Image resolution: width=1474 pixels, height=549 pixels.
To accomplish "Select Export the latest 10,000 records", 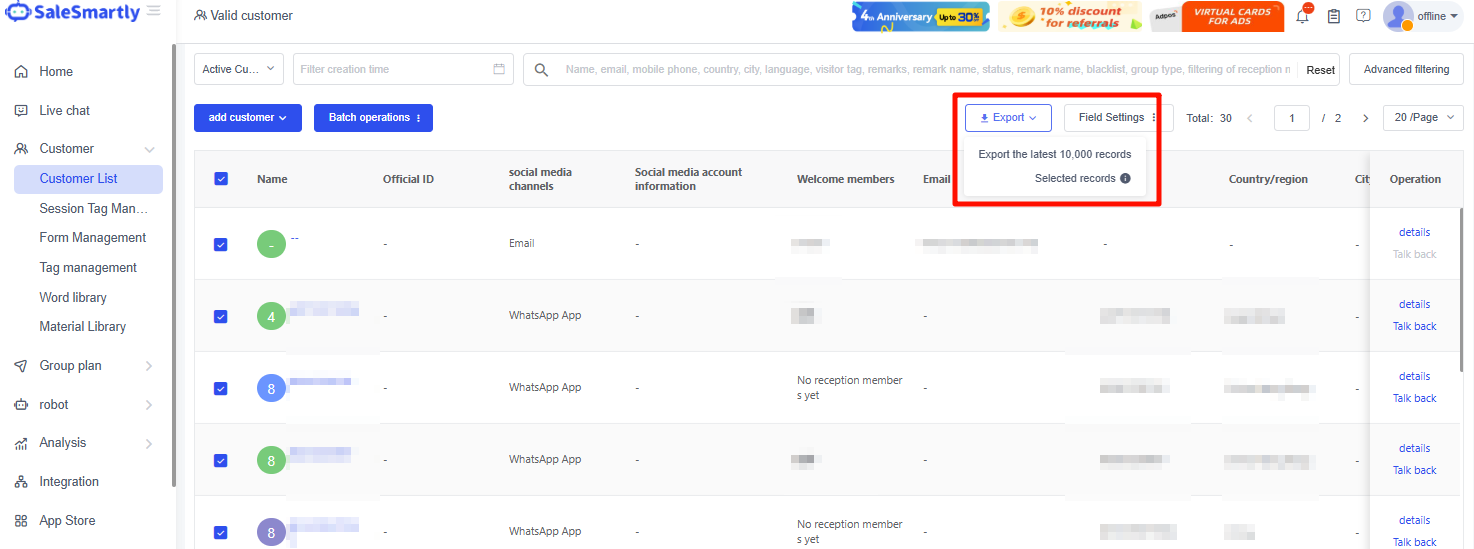I will point(1054,155).
